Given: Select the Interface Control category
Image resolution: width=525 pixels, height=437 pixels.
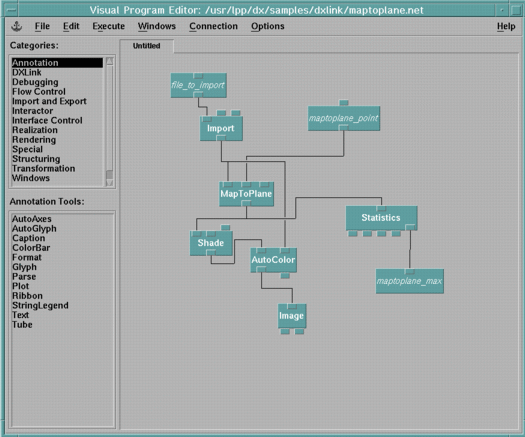Looking at the screenshot, I should [x=57, y=120].
